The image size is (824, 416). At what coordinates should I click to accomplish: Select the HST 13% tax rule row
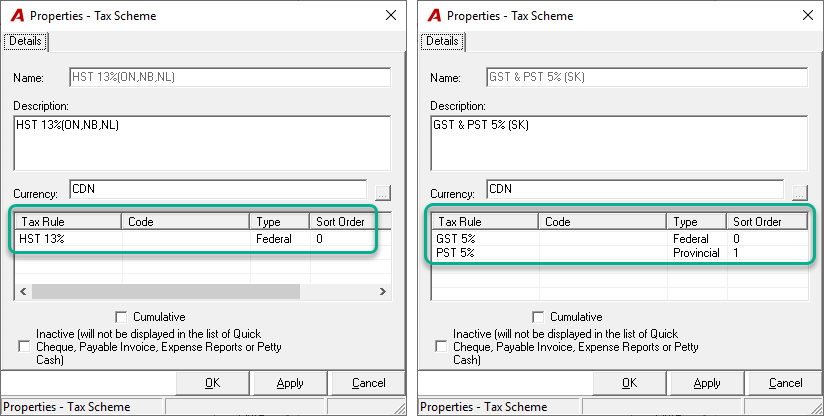click(203, 238)
